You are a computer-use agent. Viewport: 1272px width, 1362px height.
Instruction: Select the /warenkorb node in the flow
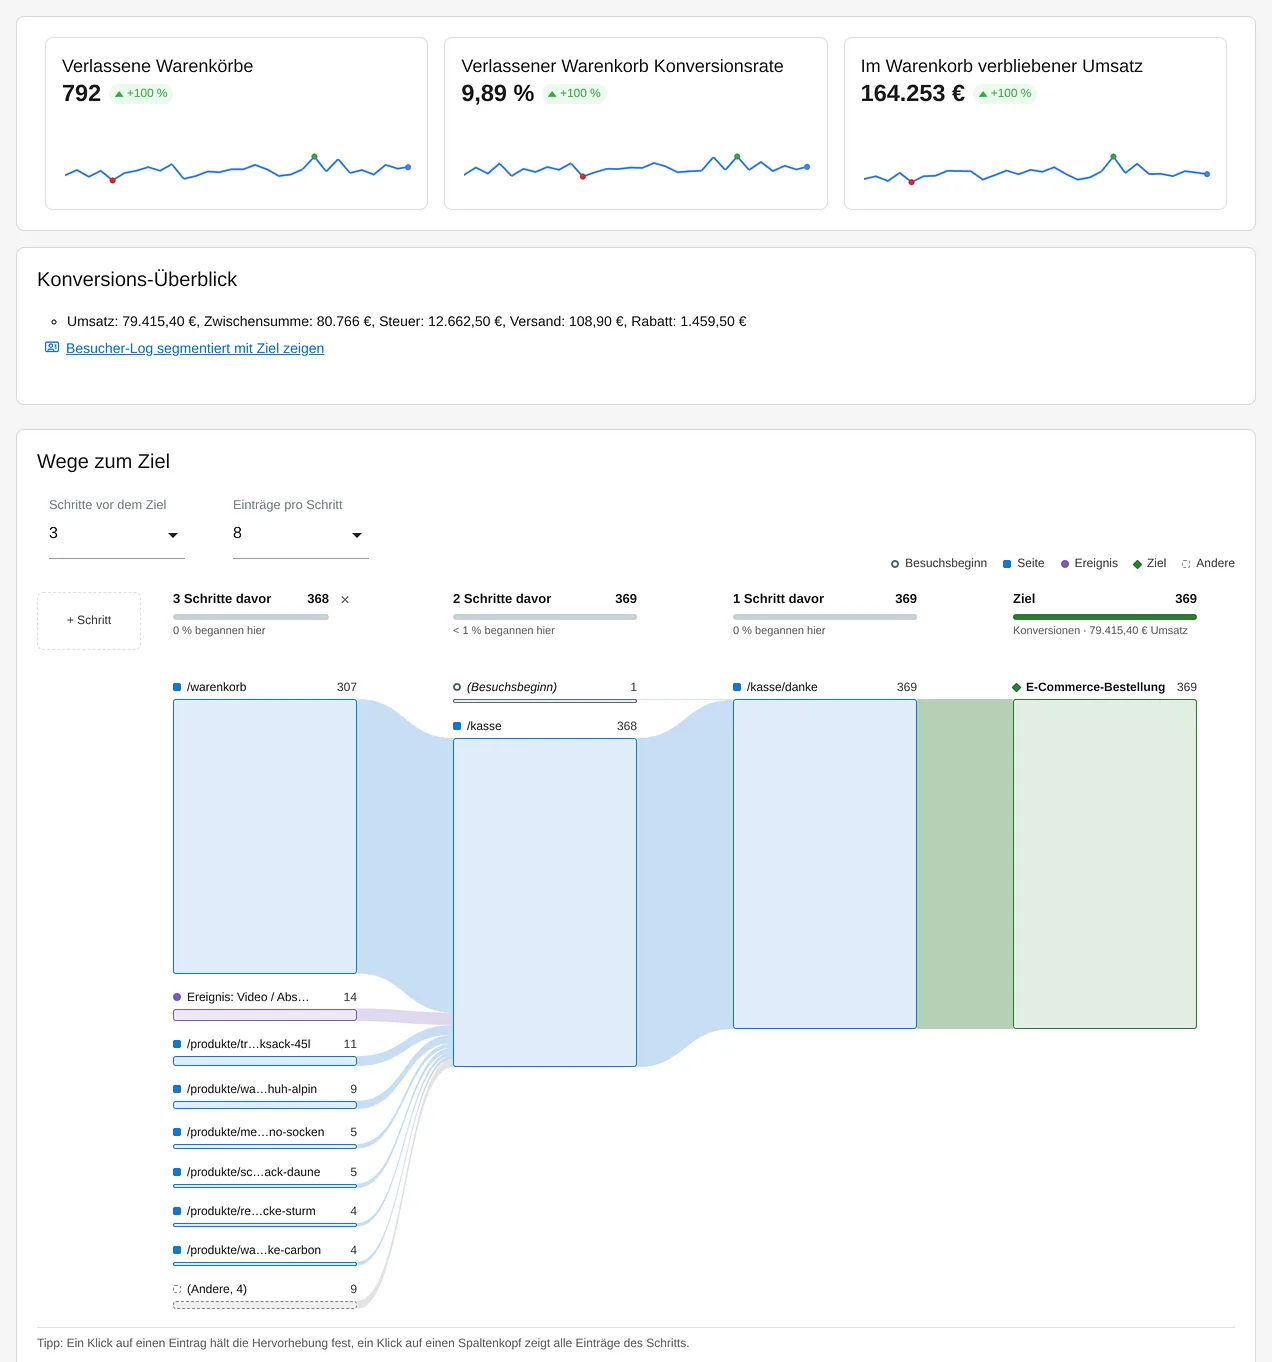point(265,836)
